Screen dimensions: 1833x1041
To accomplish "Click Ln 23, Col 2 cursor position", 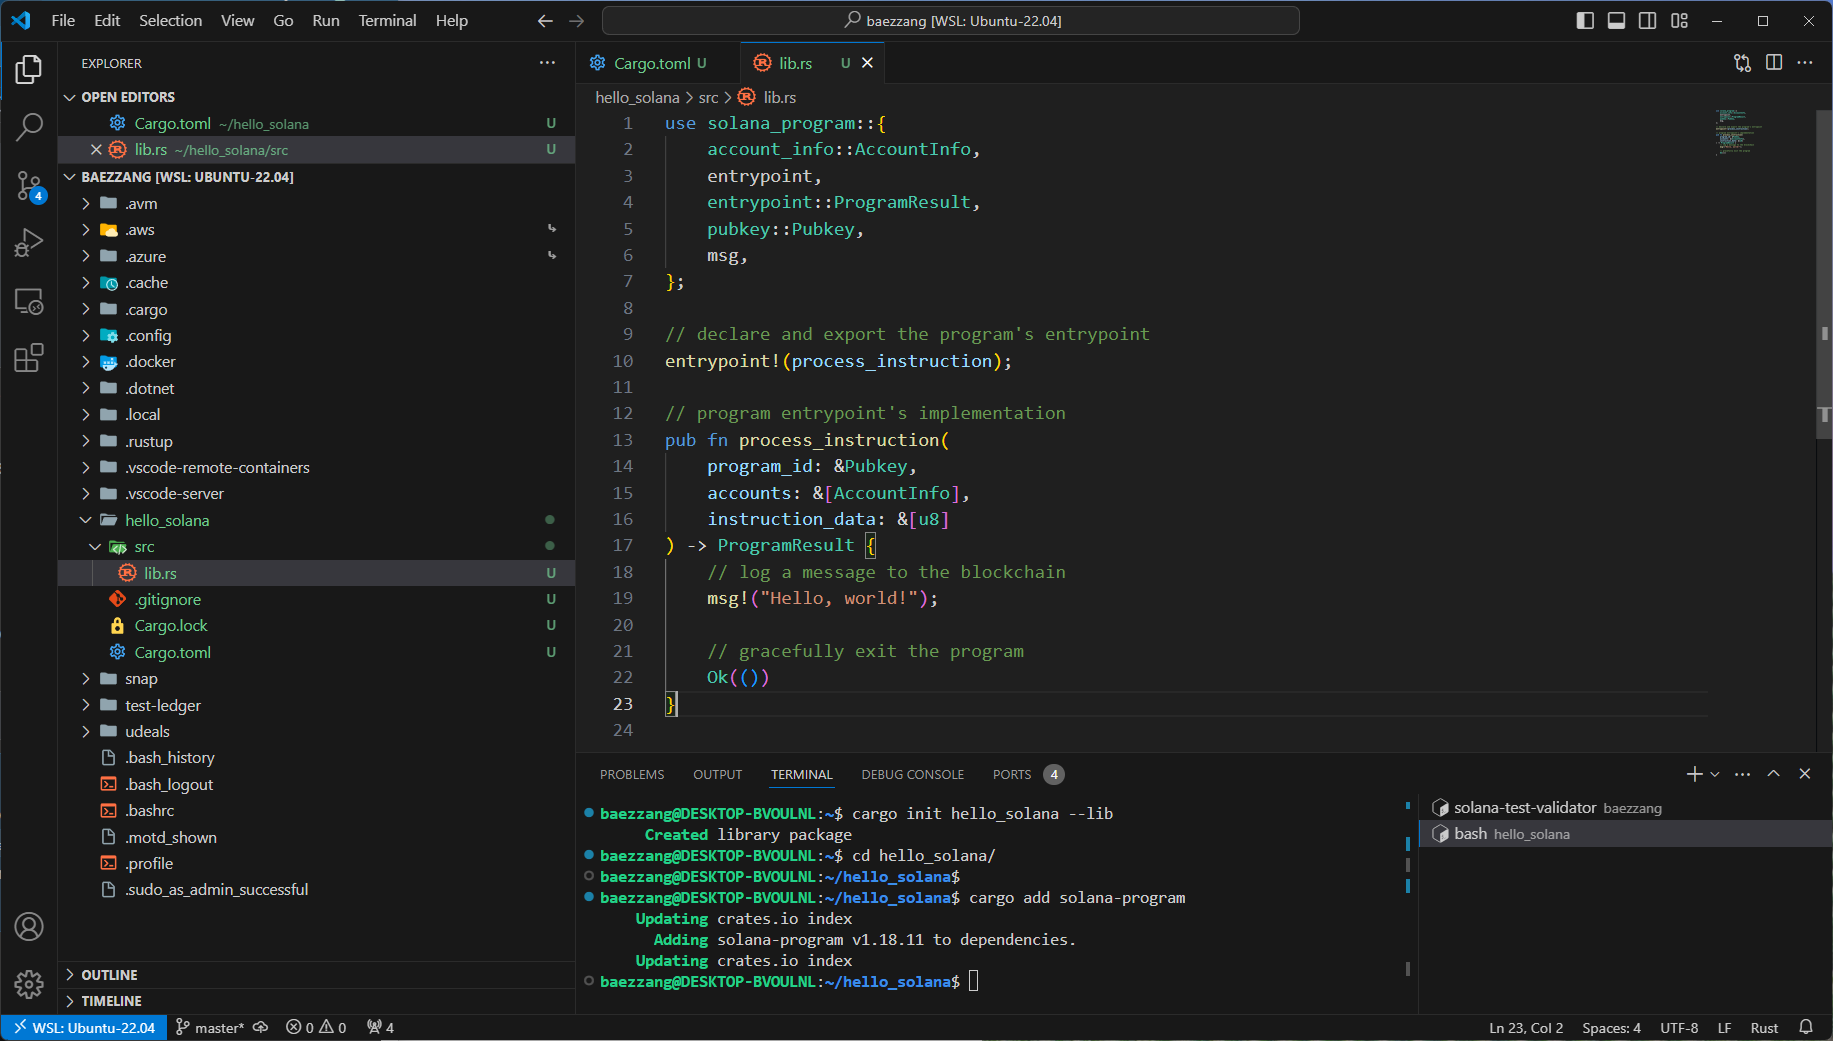I will coord(1526,1028).
